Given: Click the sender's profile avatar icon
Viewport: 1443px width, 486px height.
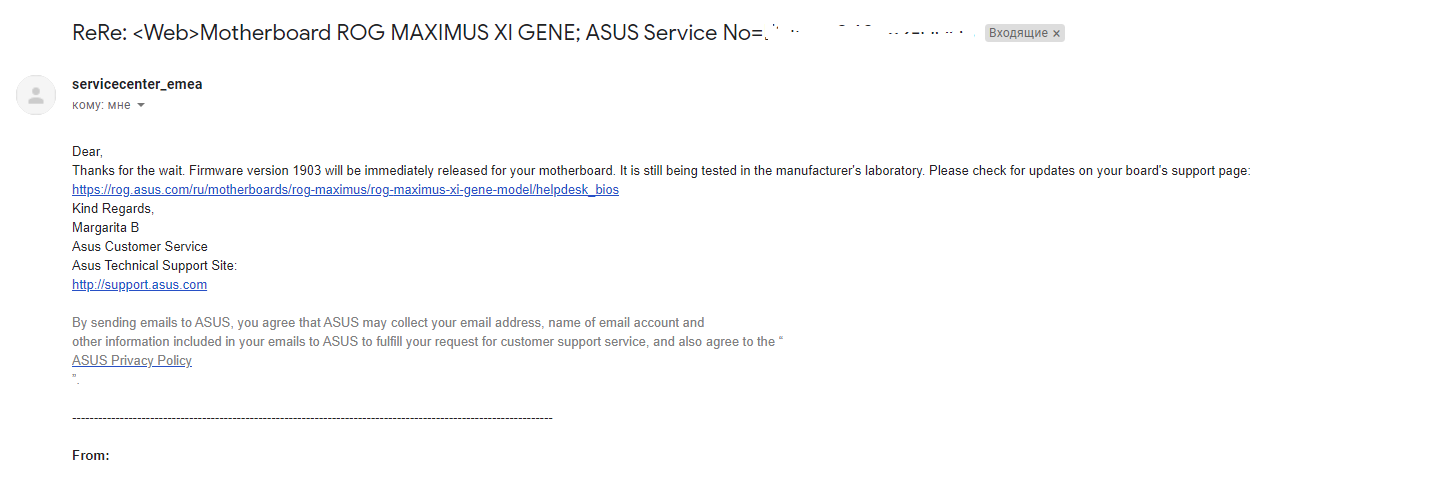Looking at the screenshot, I should click(36, 95).
